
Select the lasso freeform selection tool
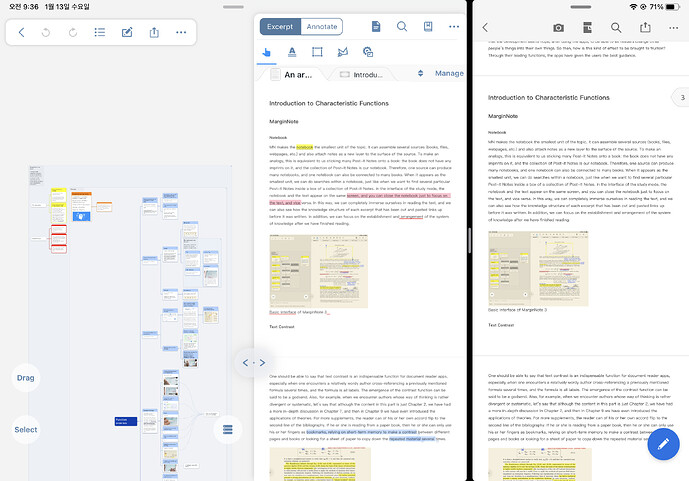tap(343, 52)
